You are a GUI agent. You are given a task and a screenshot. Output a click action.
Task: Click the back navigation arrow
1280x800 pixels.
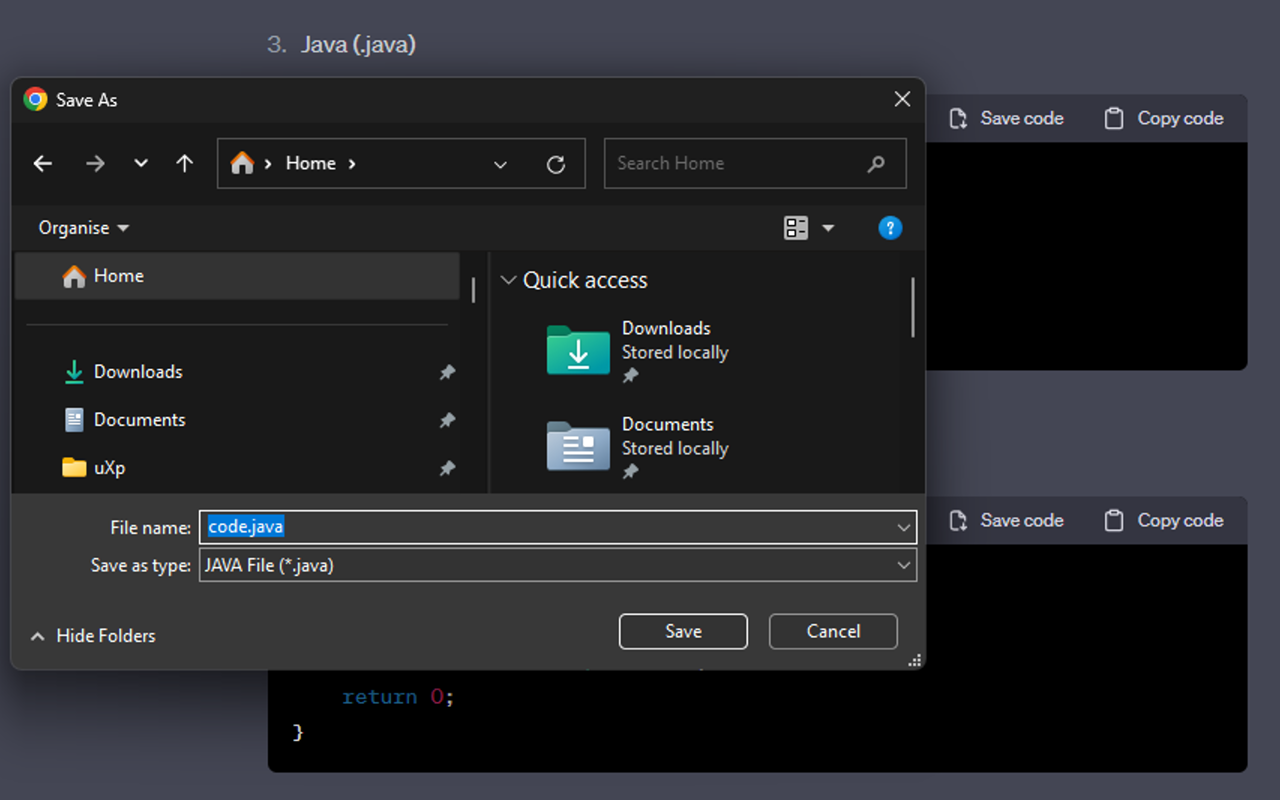pos(42,163)
